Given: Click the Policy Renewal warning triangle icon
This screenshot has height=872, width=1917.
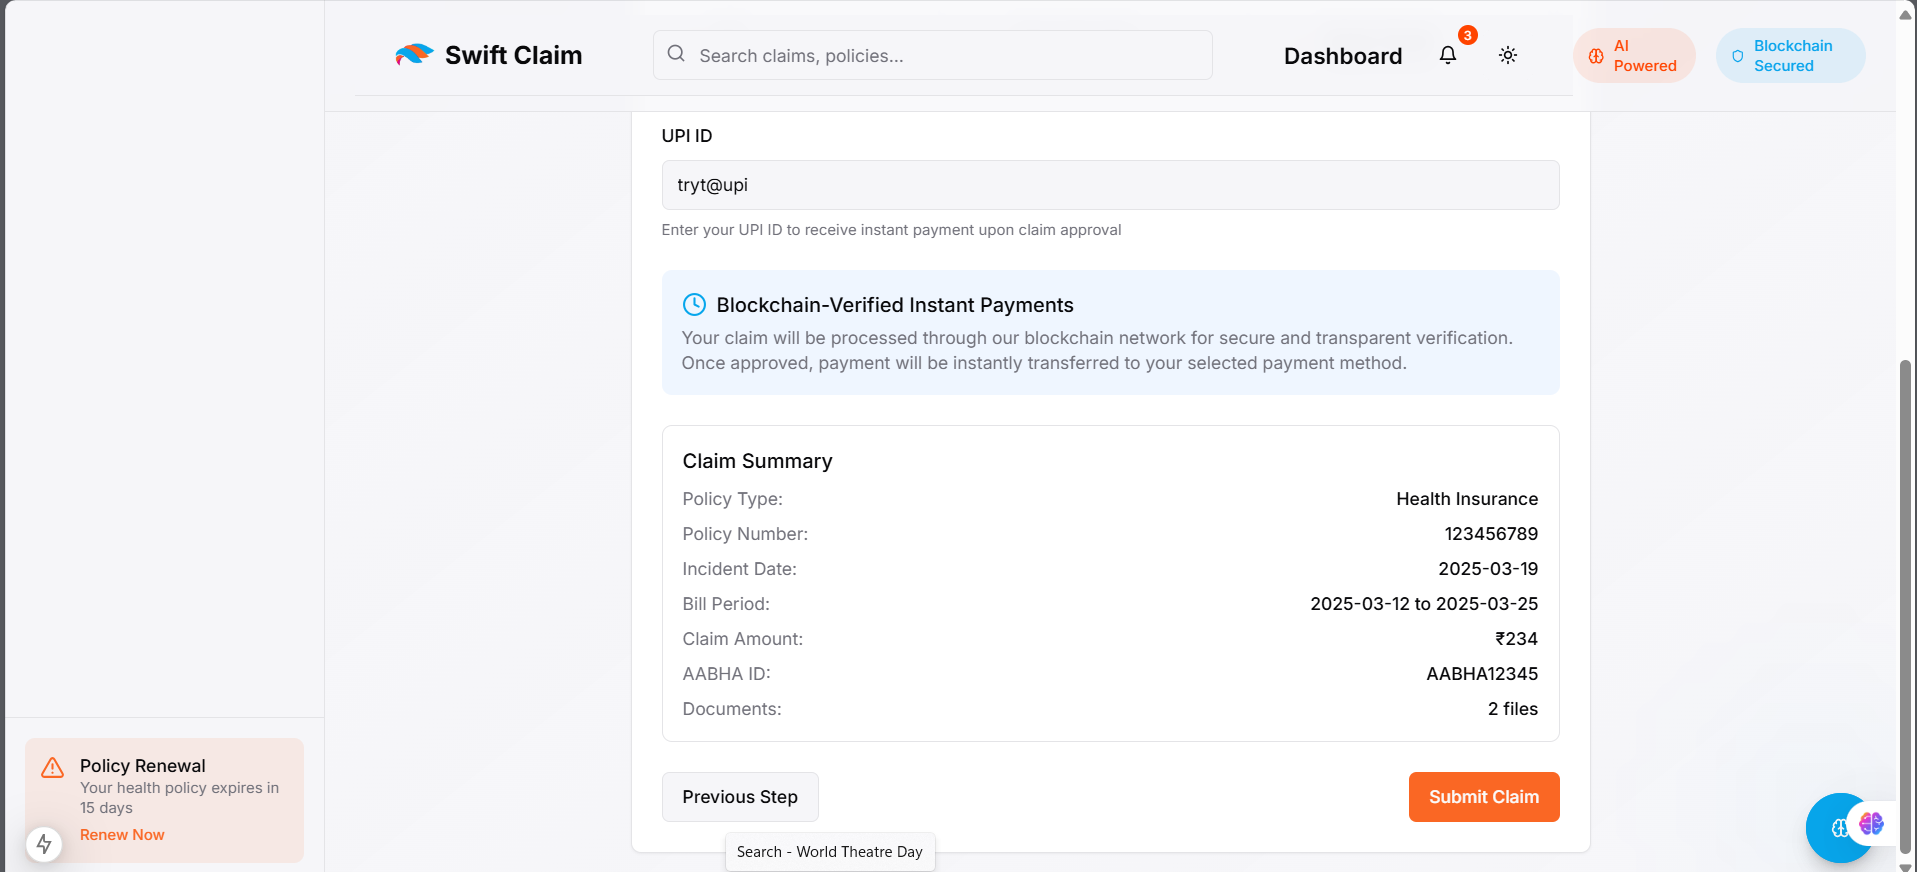Looking at the screenshot, I should [x=52, y=767].
